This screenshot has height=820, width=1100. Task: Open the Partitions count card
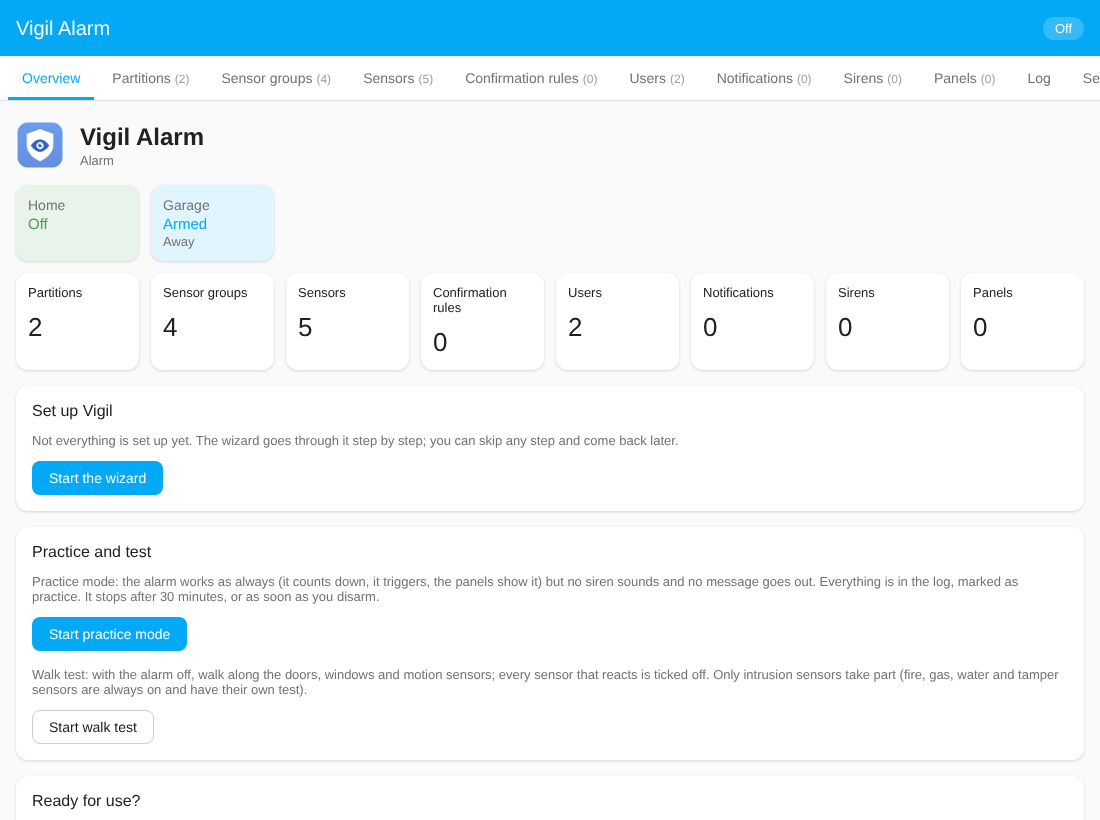coord(78,321)
